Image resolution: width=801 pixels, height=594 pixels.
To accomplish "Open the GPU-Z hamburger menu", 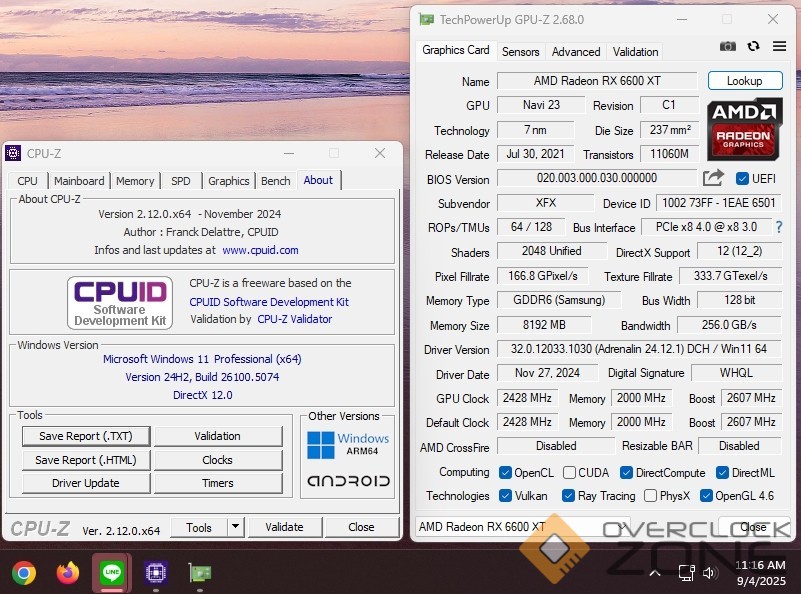I will click(777, 47).
